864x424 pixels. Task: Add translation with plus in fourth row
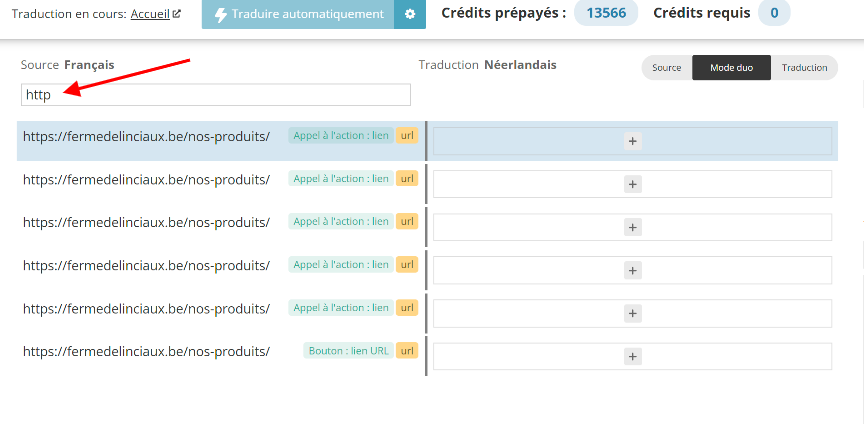[633, 270]
